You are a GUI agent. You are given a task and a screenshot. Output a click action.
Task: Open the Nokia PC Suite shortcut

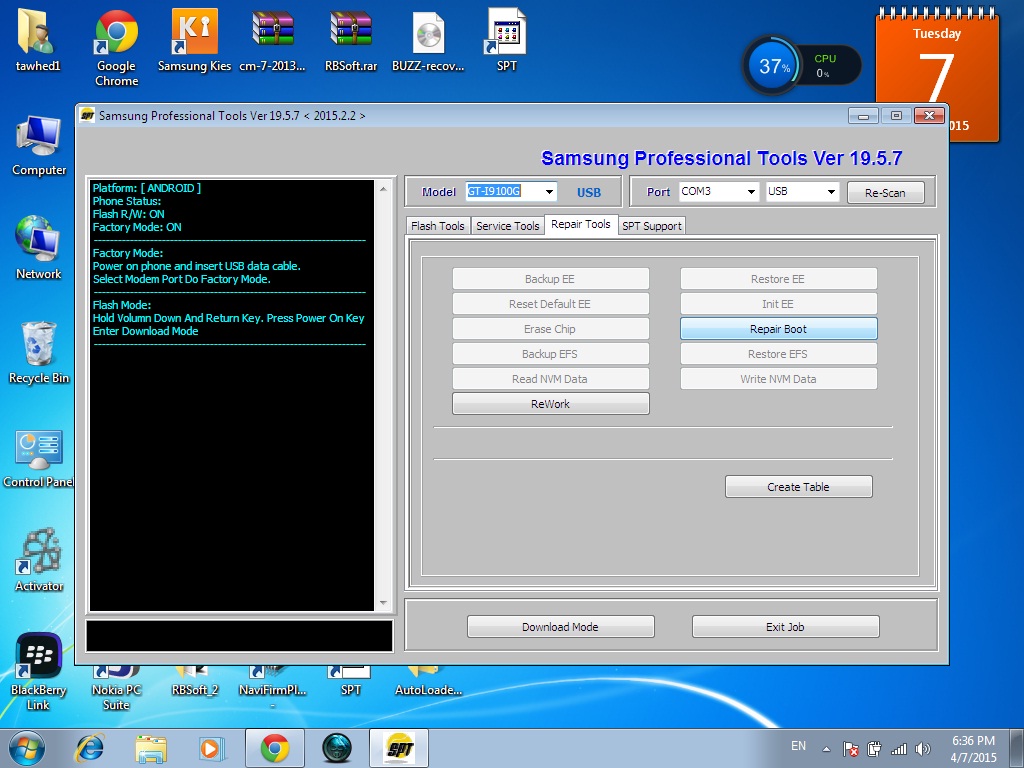(116, 689)
